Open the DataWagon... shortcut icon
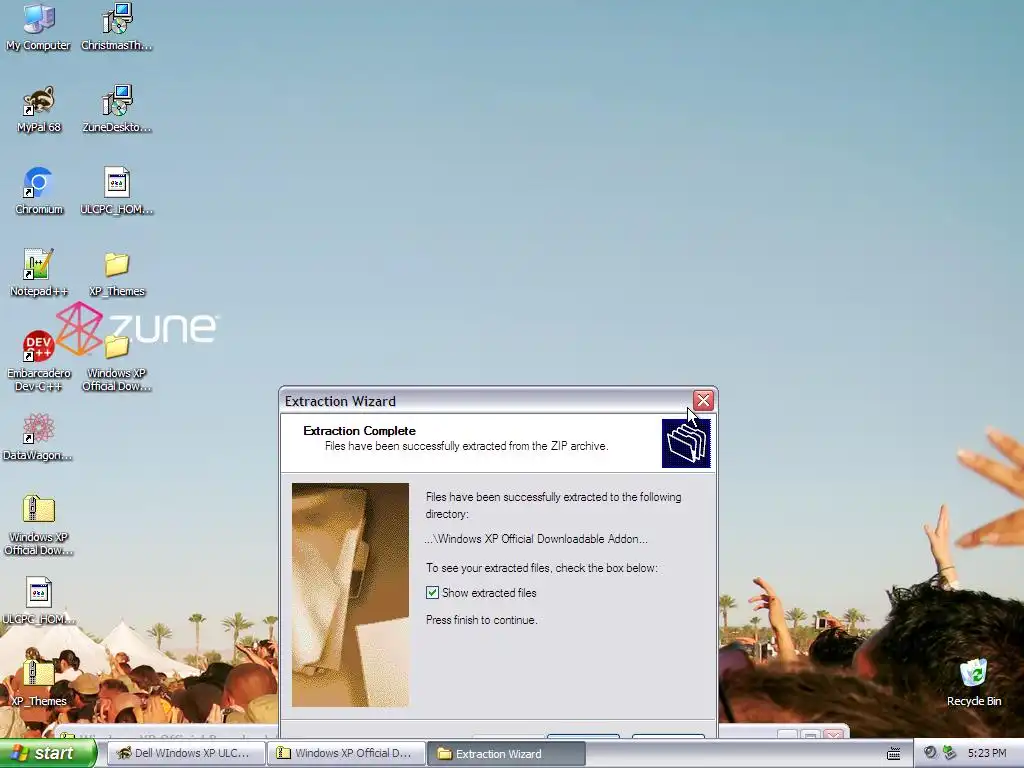Image resolution: width=1024 pixels, height=768 pixels. [38, 437]
